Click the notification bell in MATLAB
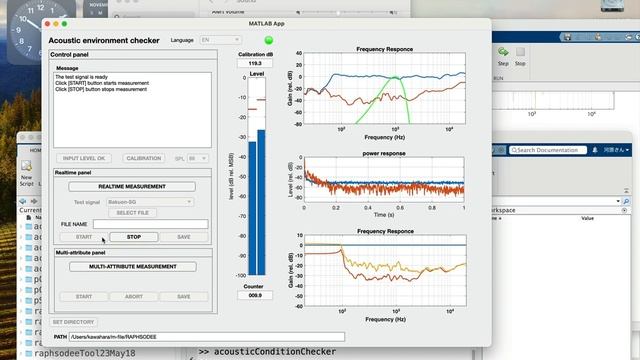640x360 pixels. click(595, 150)
